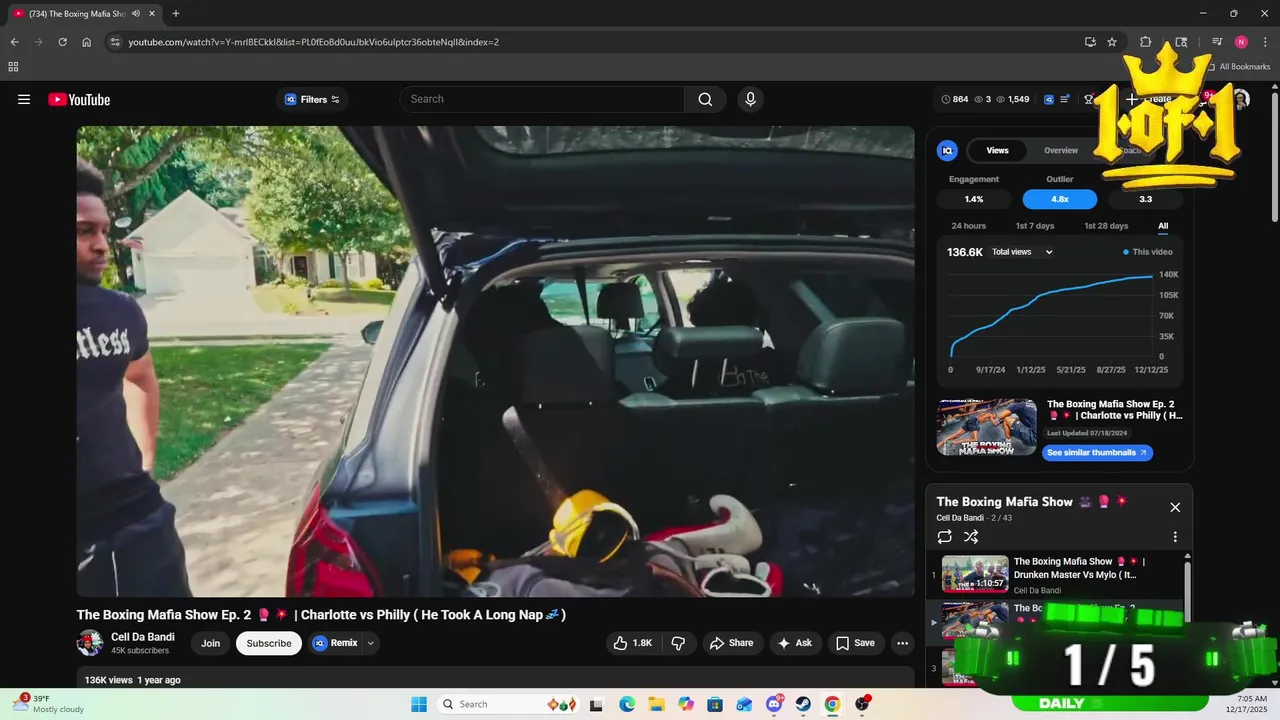
Task: Open Discord from taskbar
Action: 774,704
